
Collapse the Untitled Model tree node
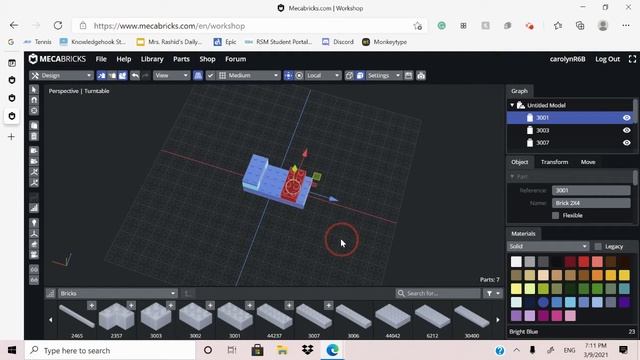tap(512, 105)
